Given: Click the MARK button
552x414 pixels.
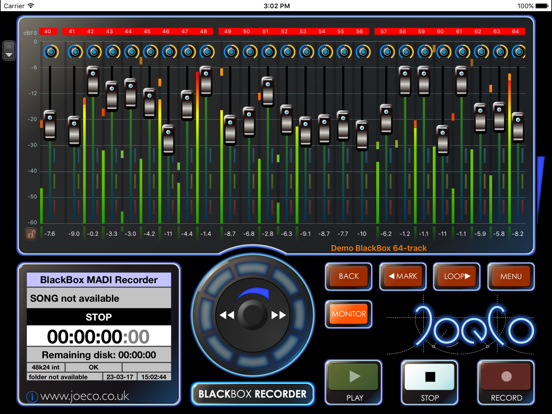Looking at the screenshot, I should click(403, 276).
